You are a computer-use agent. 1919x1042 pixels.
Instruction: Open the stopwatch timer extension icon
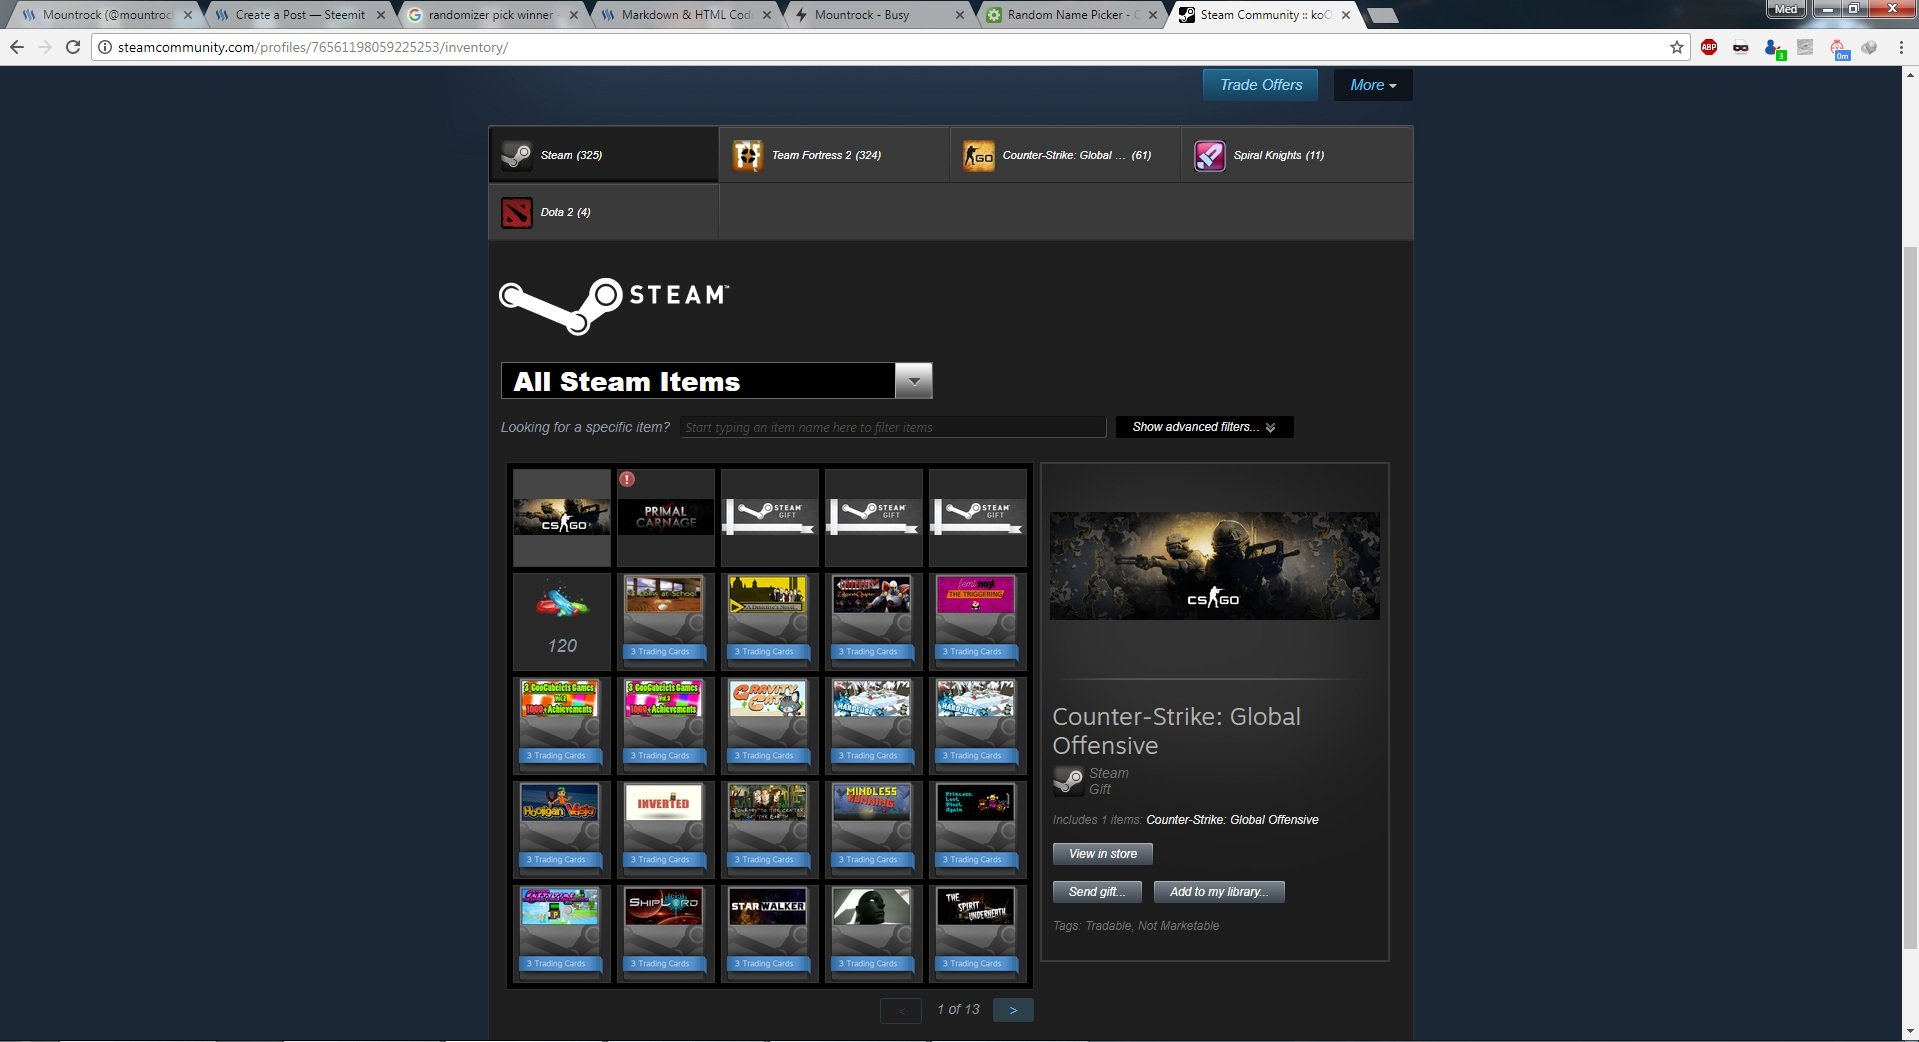[1839, 48]
